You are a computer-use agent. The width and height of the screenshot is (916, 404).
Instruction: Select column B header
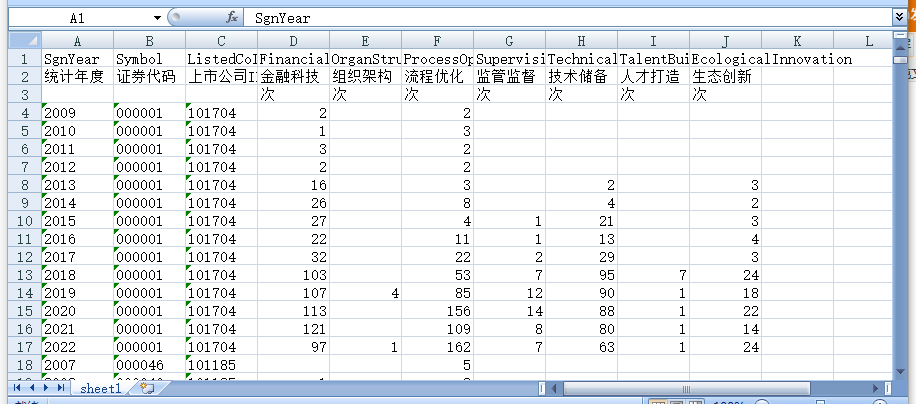tap(150, 41)
